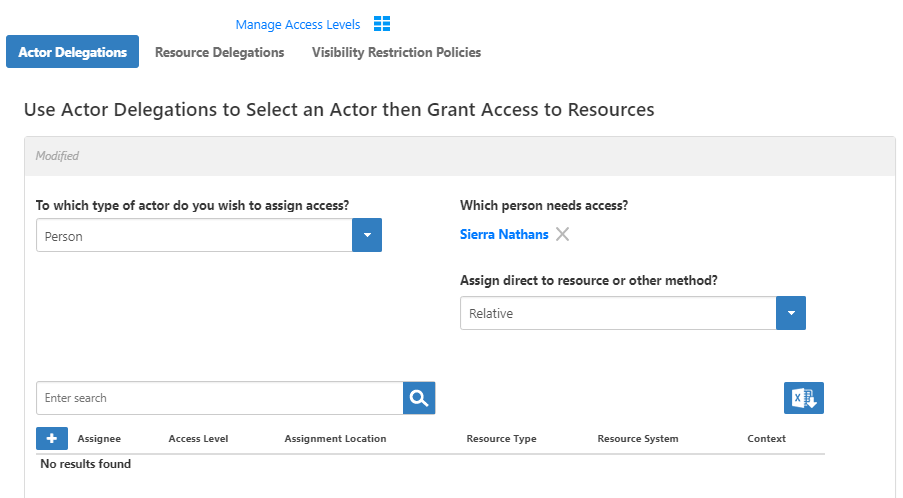
Task: Remove Sierra Nathans with the X icon
Action: pyautogui.click(x=563, y=234)
